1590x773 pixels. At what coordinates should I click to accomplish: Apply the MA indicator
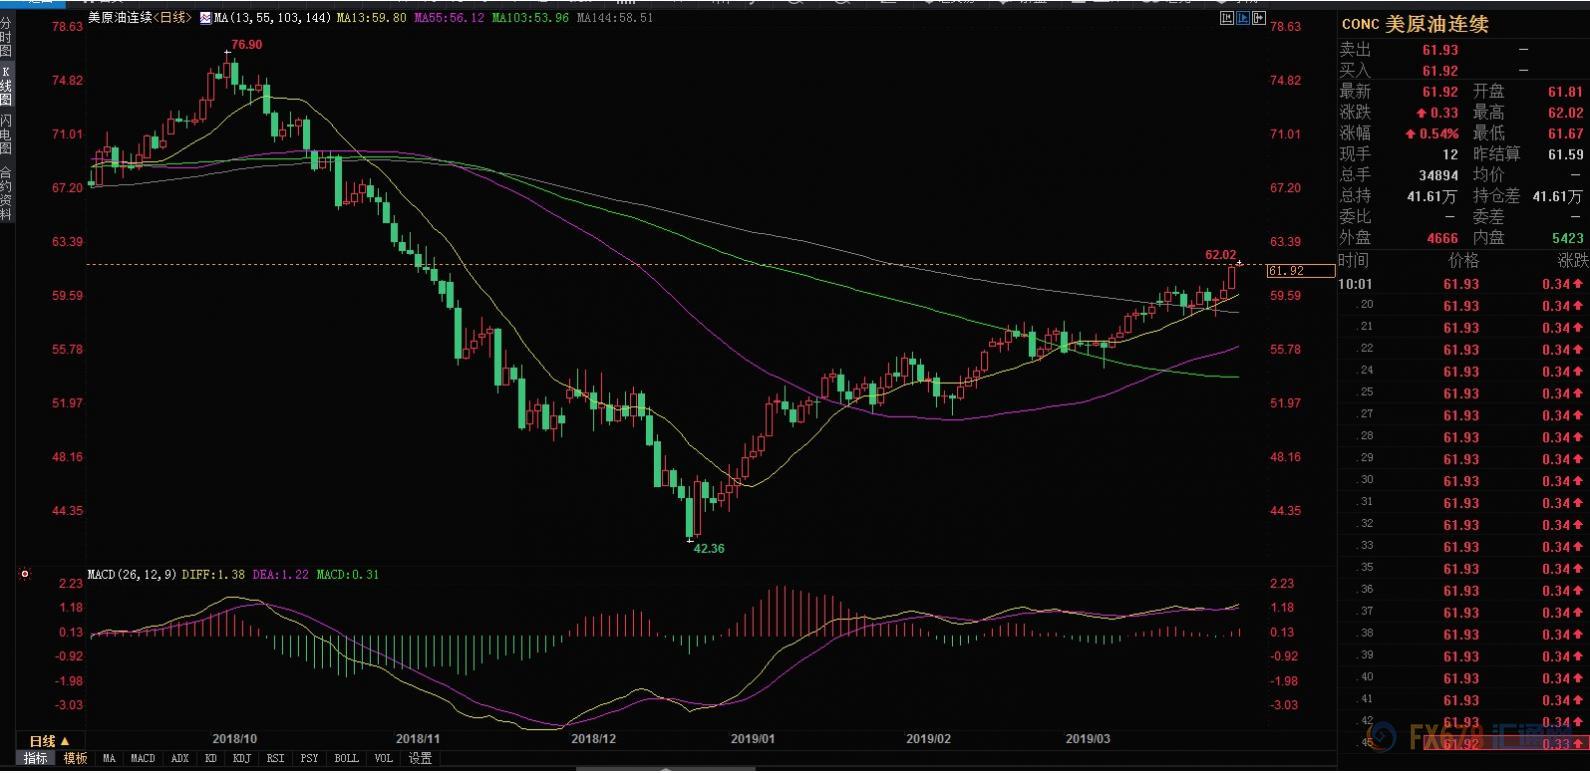click(x=109, y=759)
